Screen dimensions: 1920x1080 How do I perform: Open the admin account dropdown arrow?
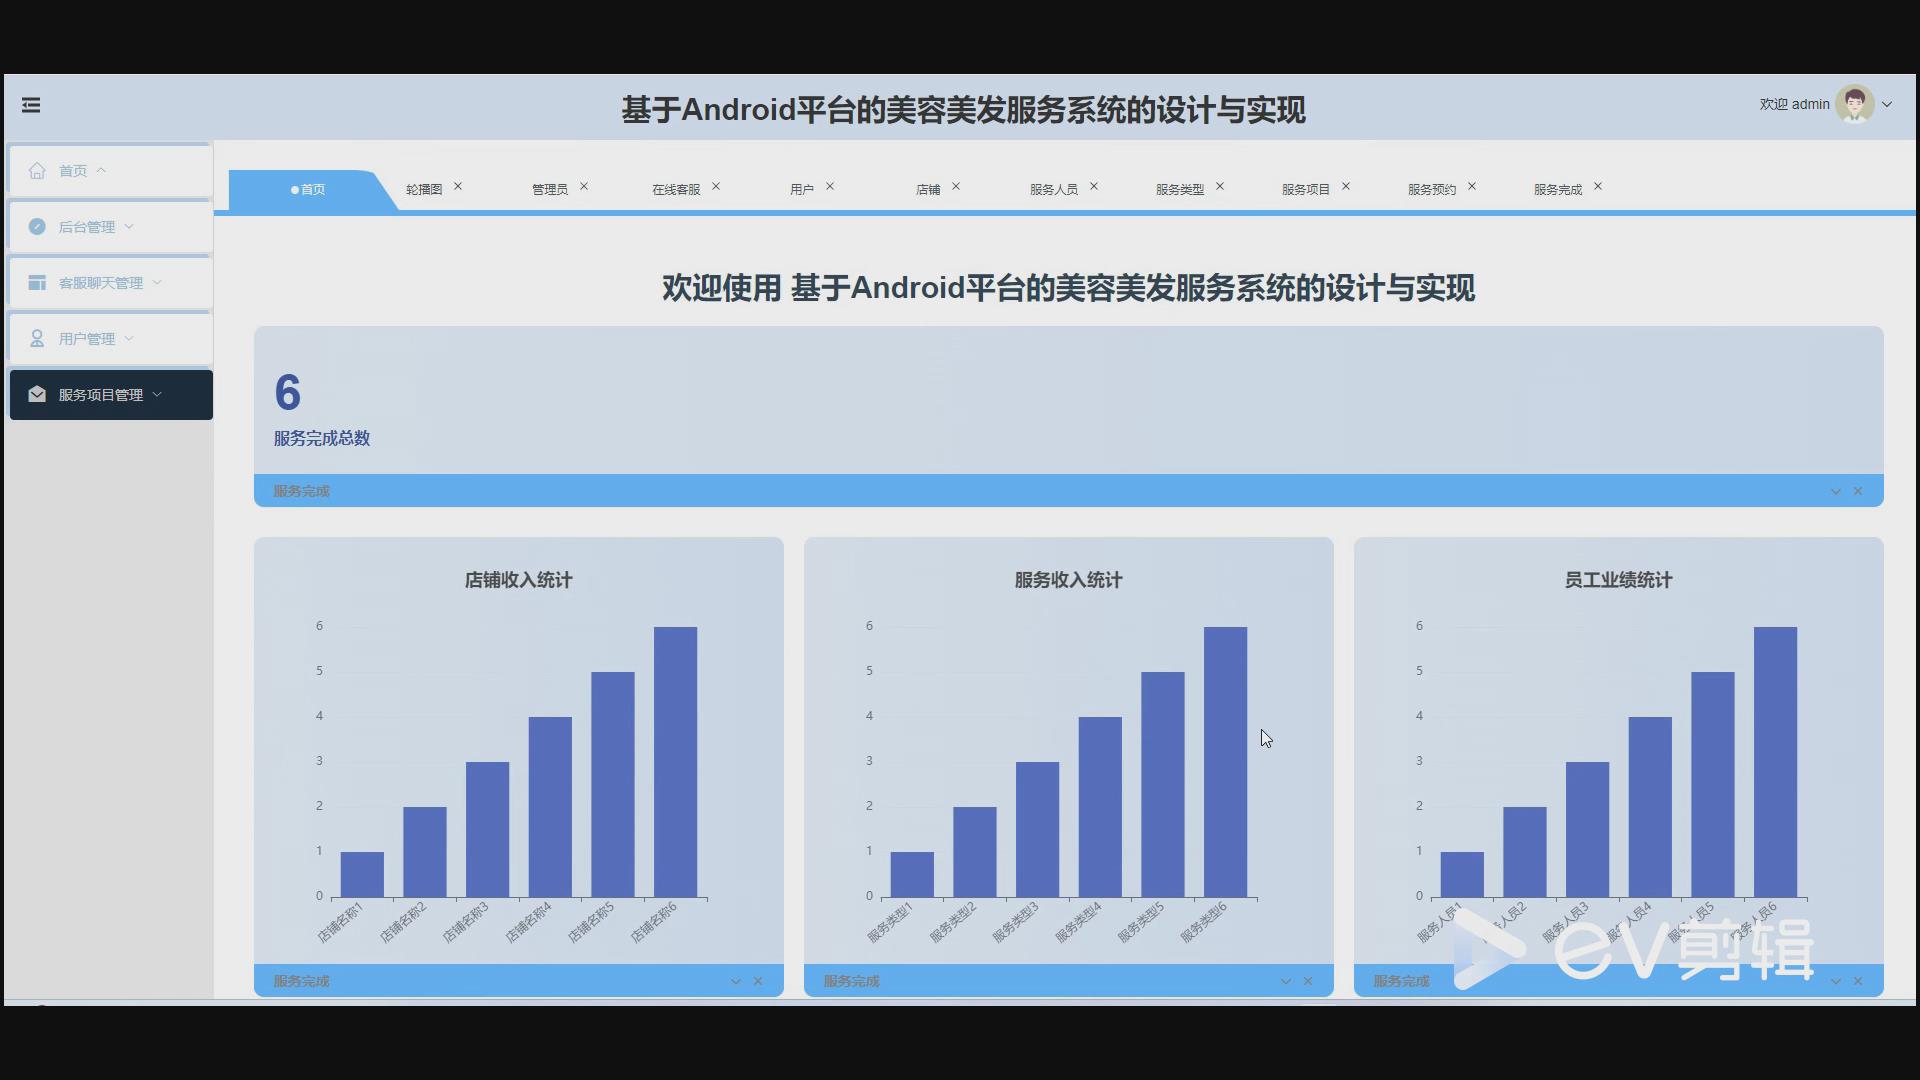1888,104
